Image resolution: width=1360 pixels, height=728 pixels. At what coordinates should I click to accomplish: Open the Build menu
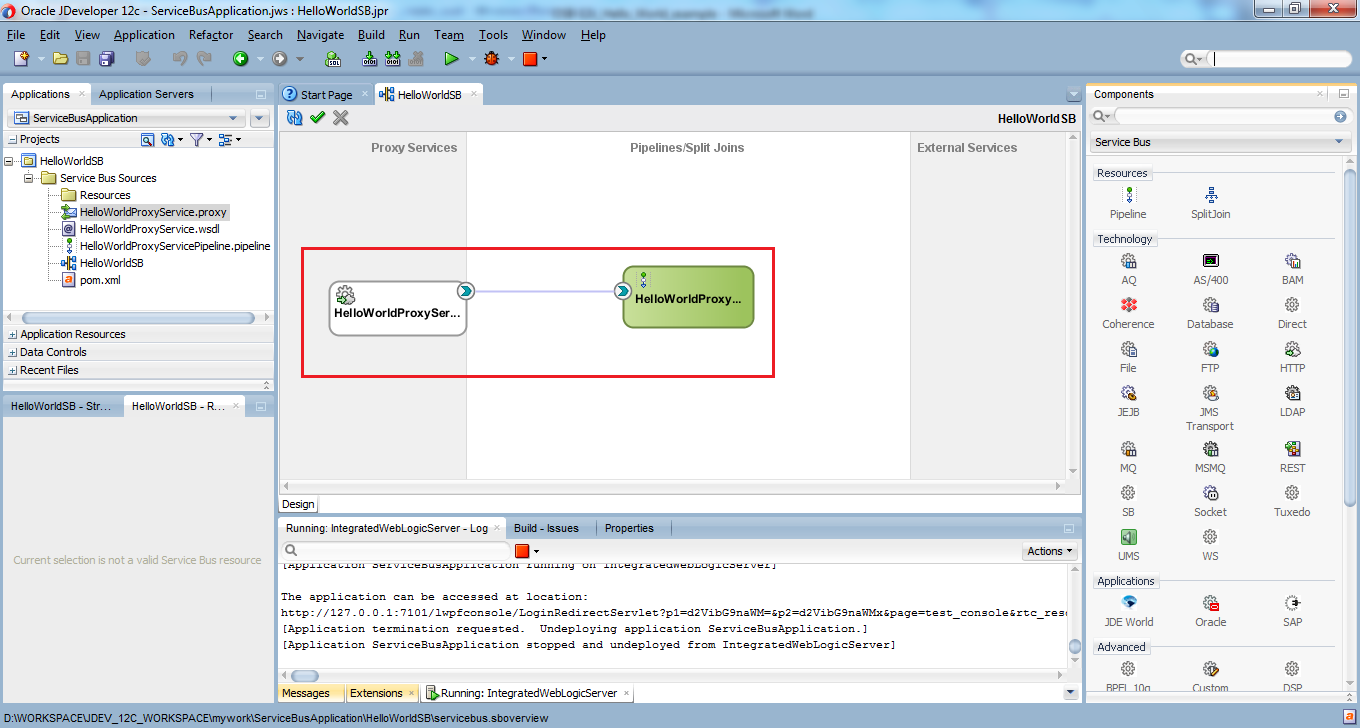(x=371, y=35)
